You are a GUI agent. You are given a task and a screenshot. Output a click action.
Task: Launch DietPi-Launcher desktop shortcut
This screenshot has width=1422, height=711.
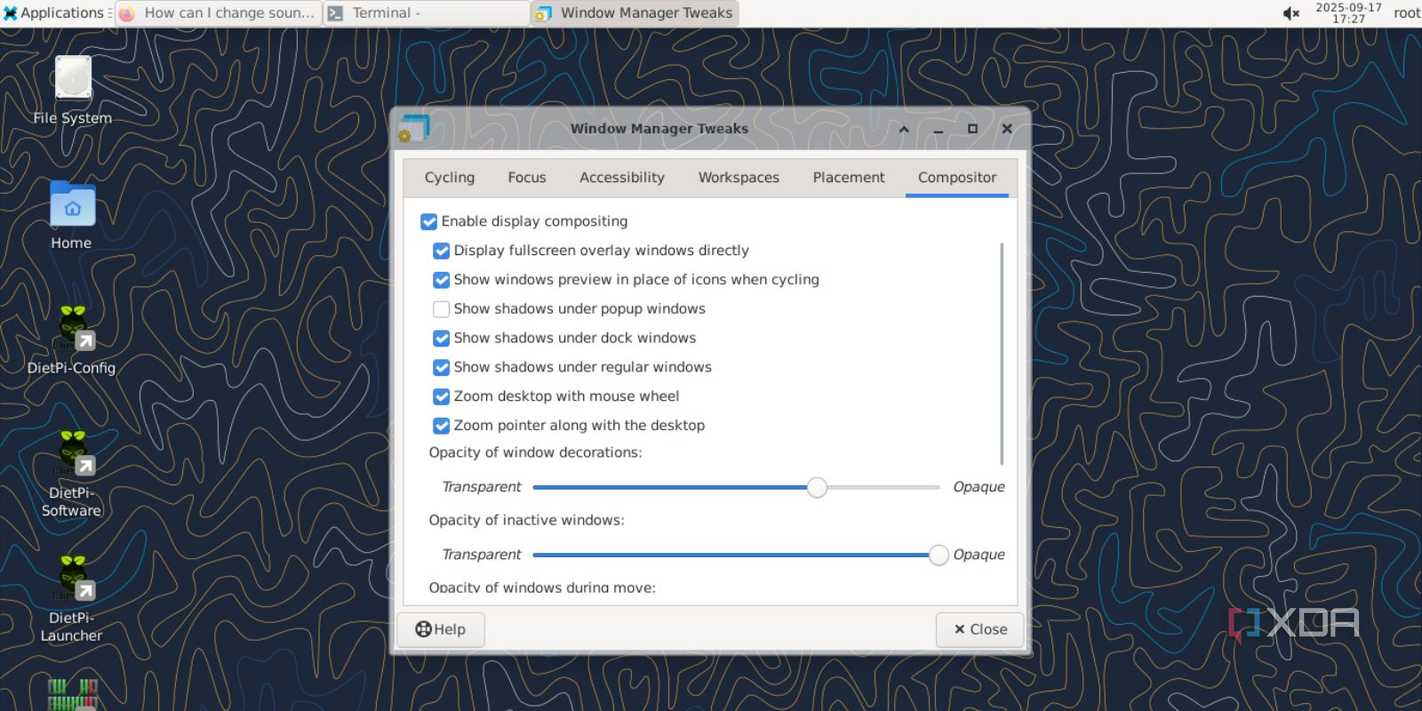click(x=72, y=598)
